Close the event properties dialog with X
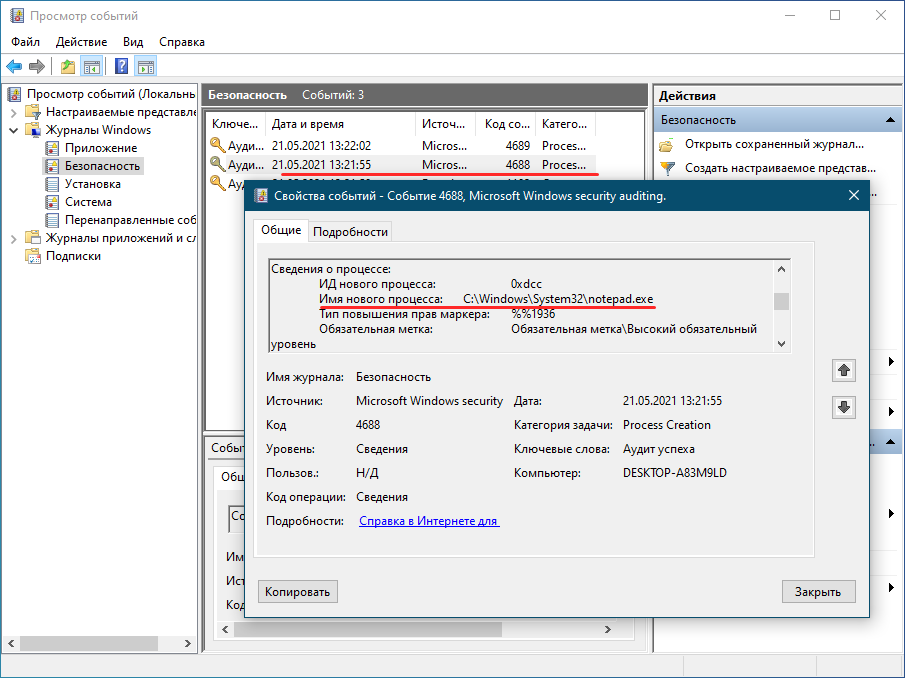This screenshot has width=905, height=678. 854,196
